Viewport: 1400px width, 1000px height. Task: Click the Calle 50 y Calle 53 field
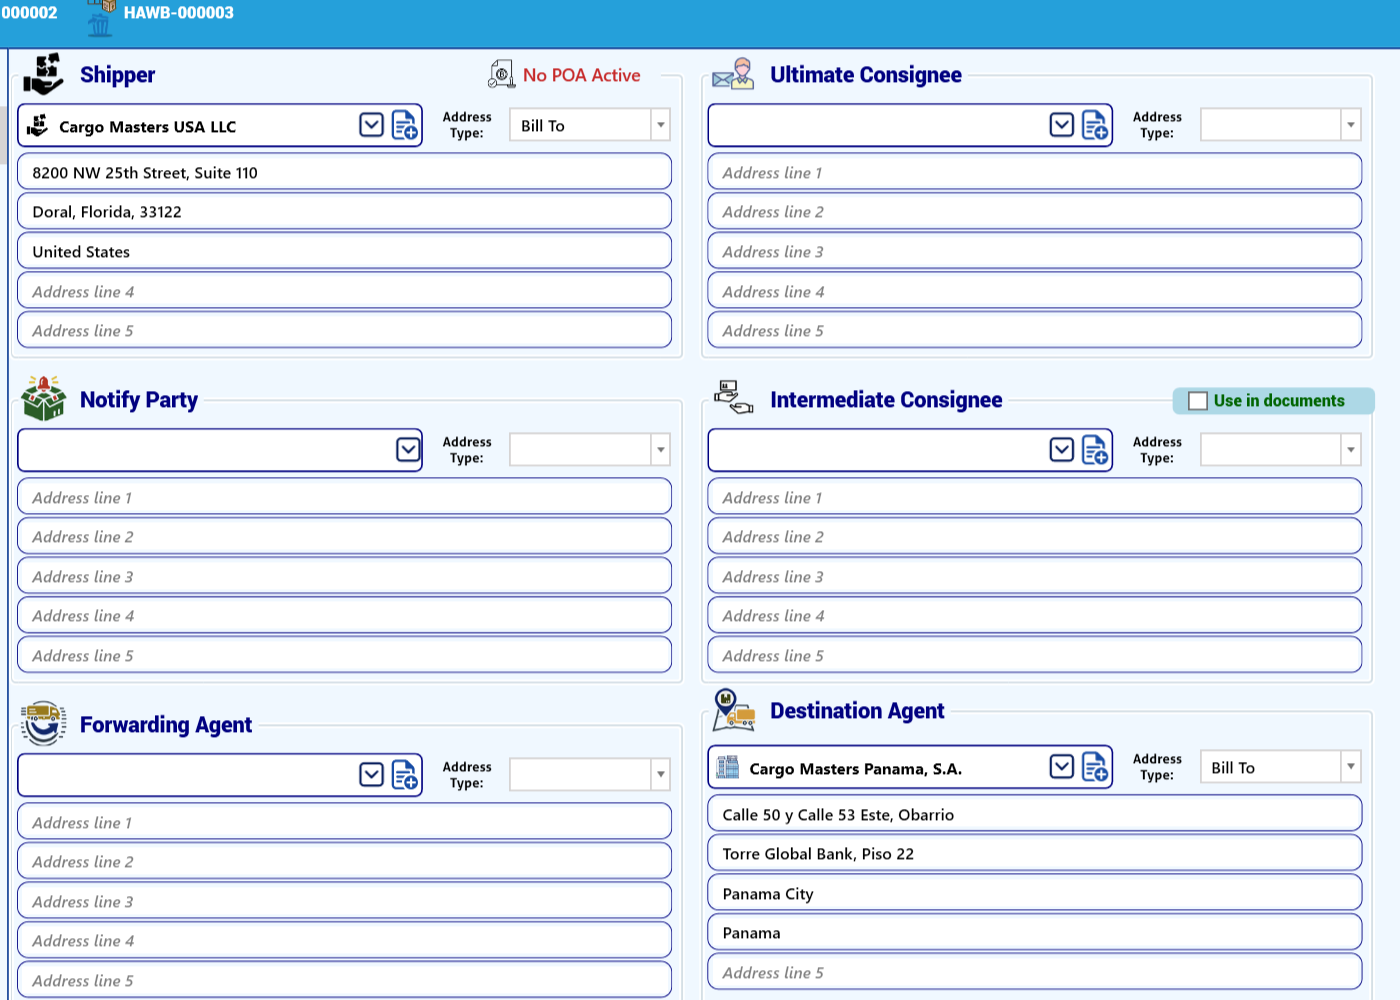pos(1035,814)
